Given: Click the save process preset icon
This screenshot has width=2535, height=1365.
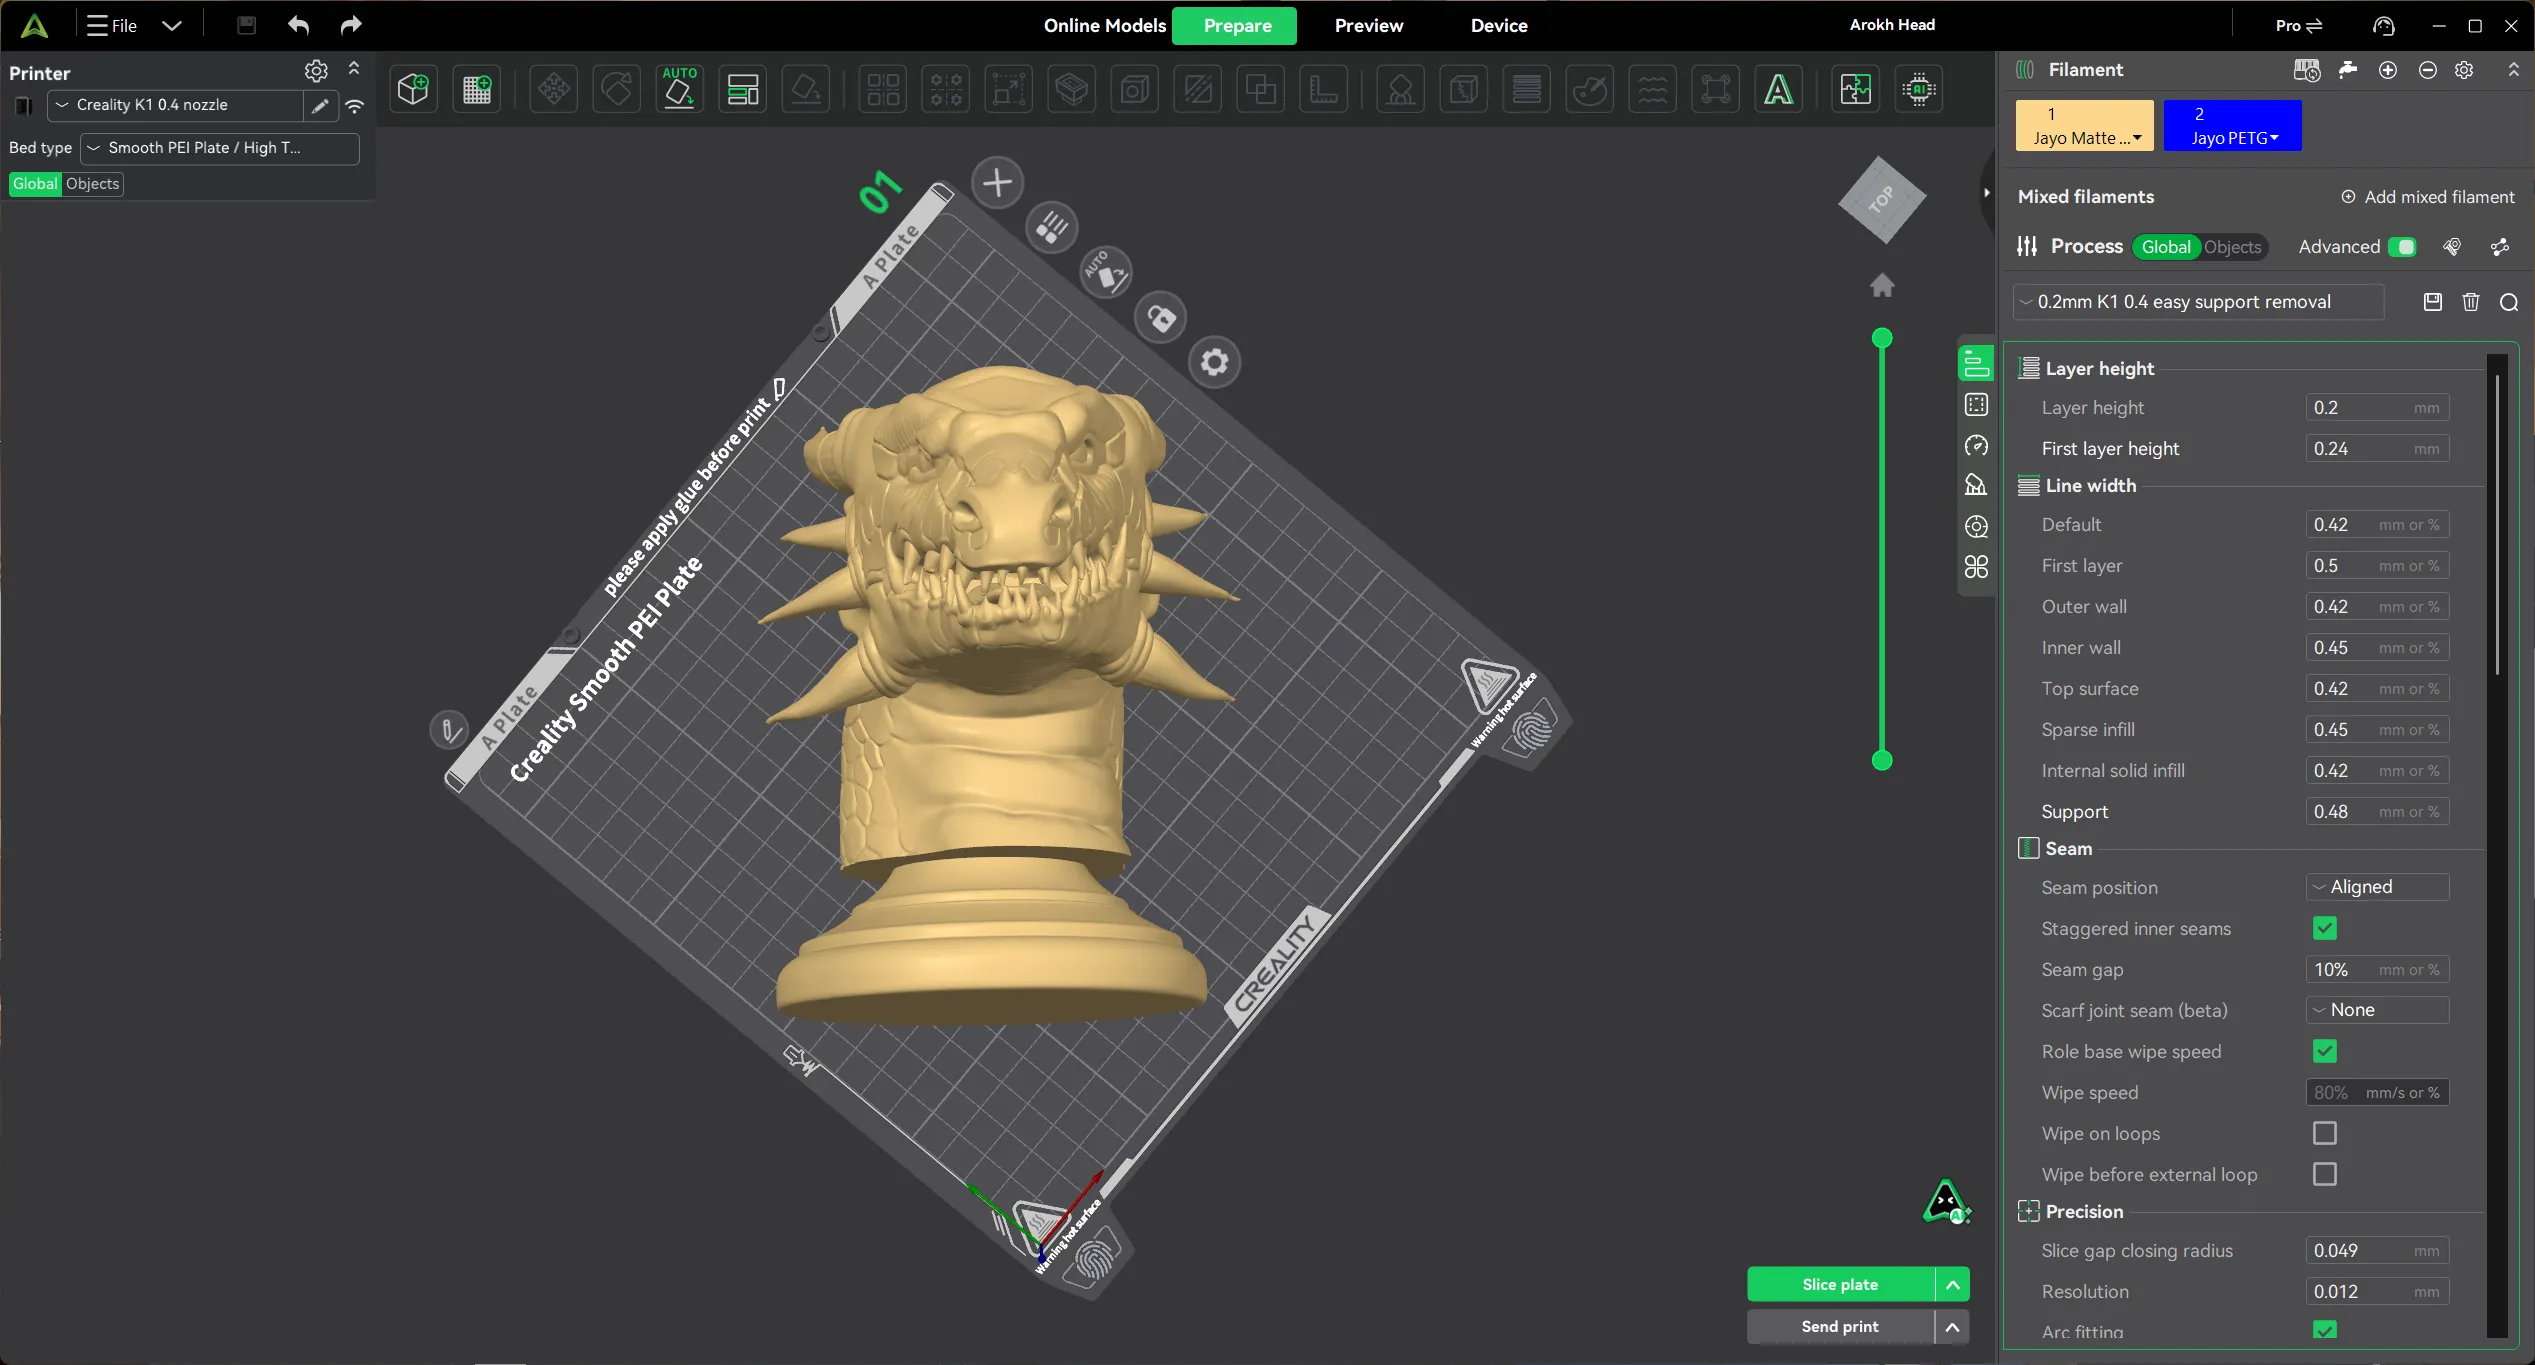Looking at the screenshot, I should click(2432, 302).
